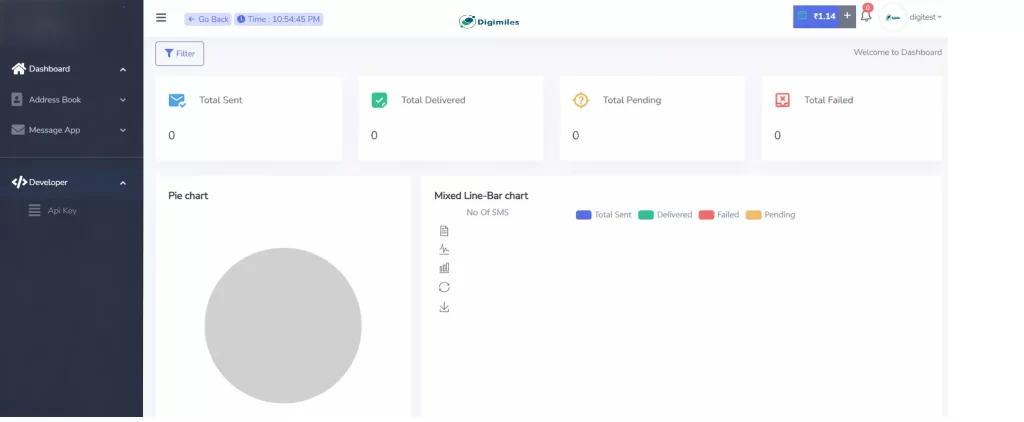Click the plus icon to add balance

(x=847, y=16)
